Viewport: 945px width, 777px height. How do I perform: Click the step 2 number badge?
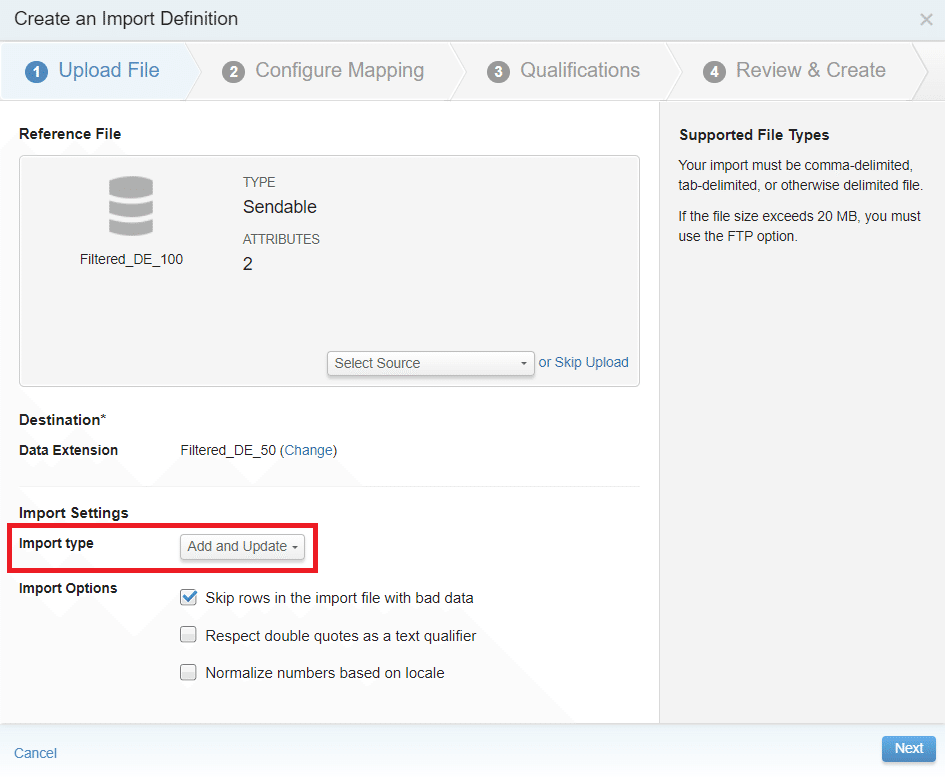click(x=233, y=72)
